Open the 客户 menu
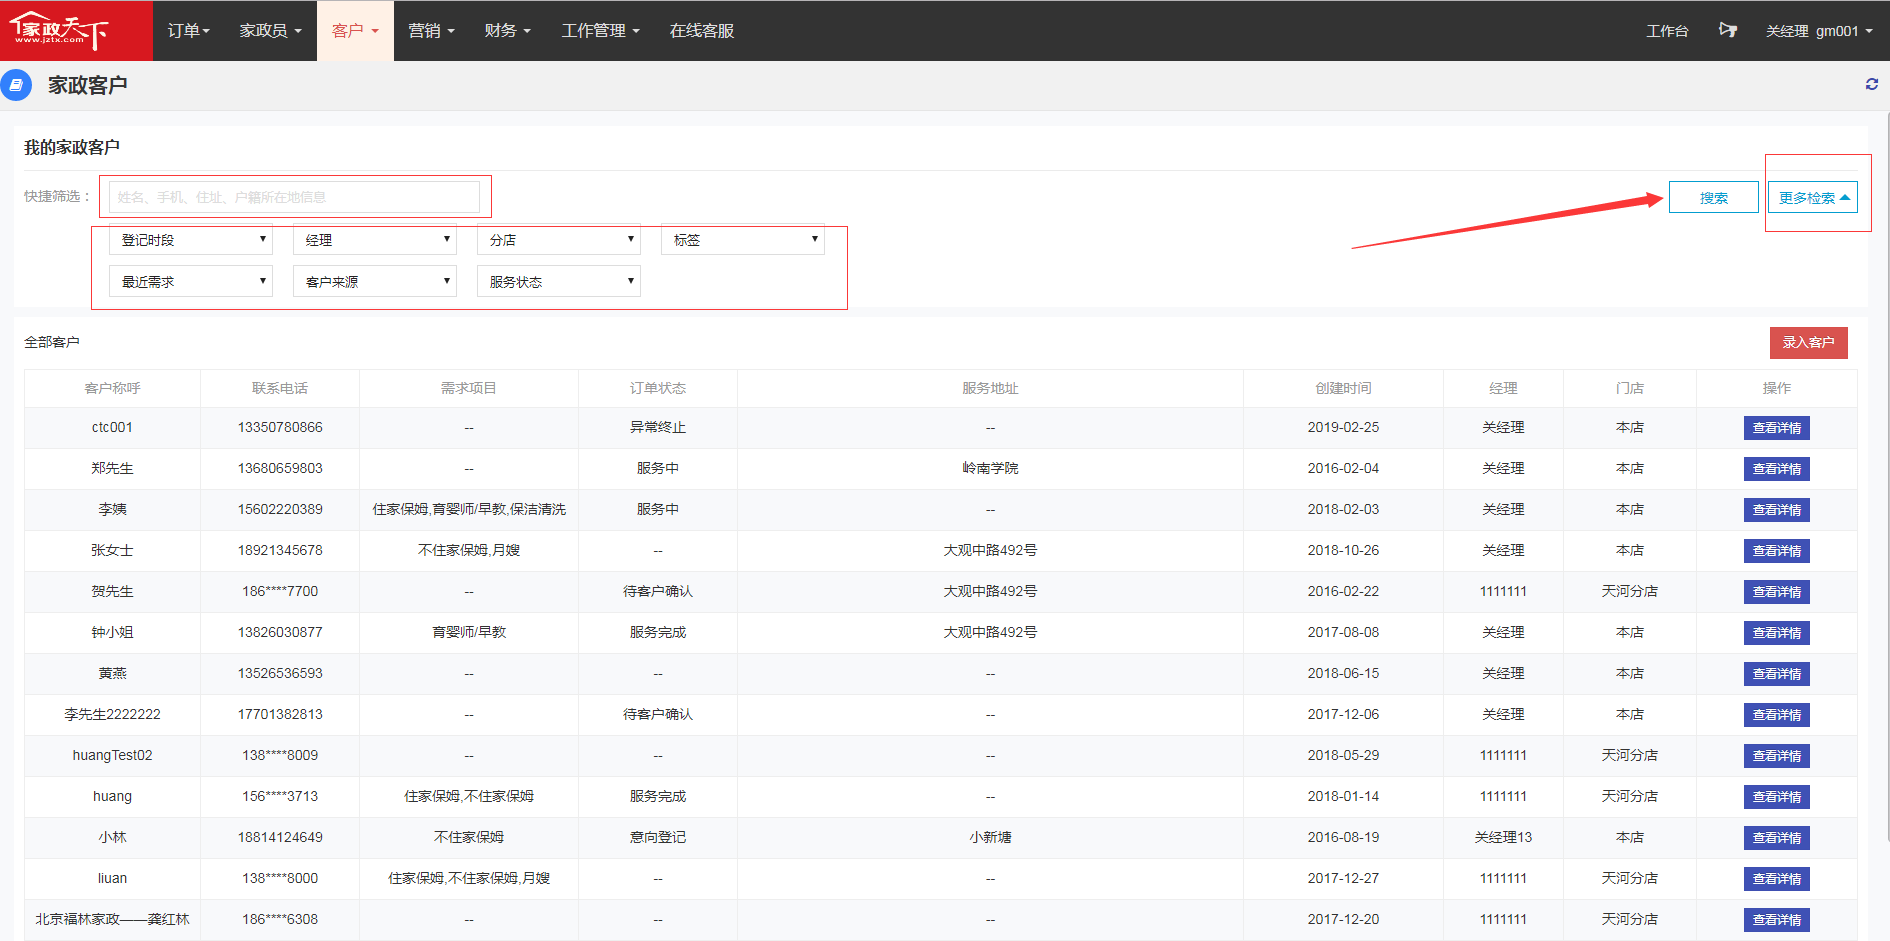1890x941 pixels. pos(355,31)
